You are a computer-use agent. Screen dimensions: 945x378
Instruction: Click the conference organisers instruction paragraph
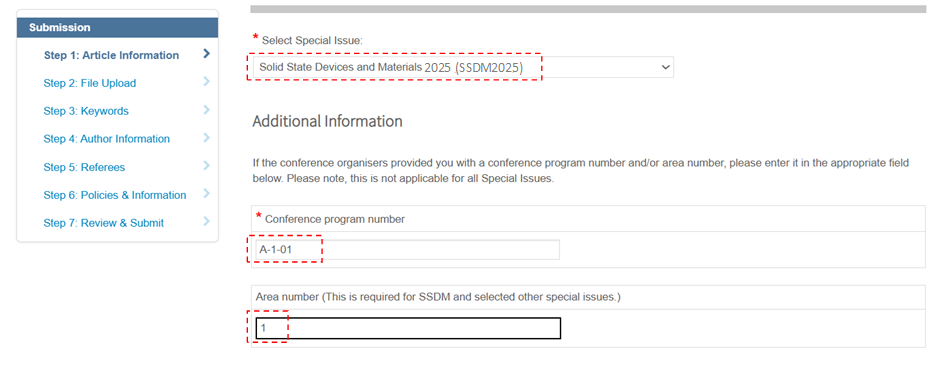coord(580,171)
